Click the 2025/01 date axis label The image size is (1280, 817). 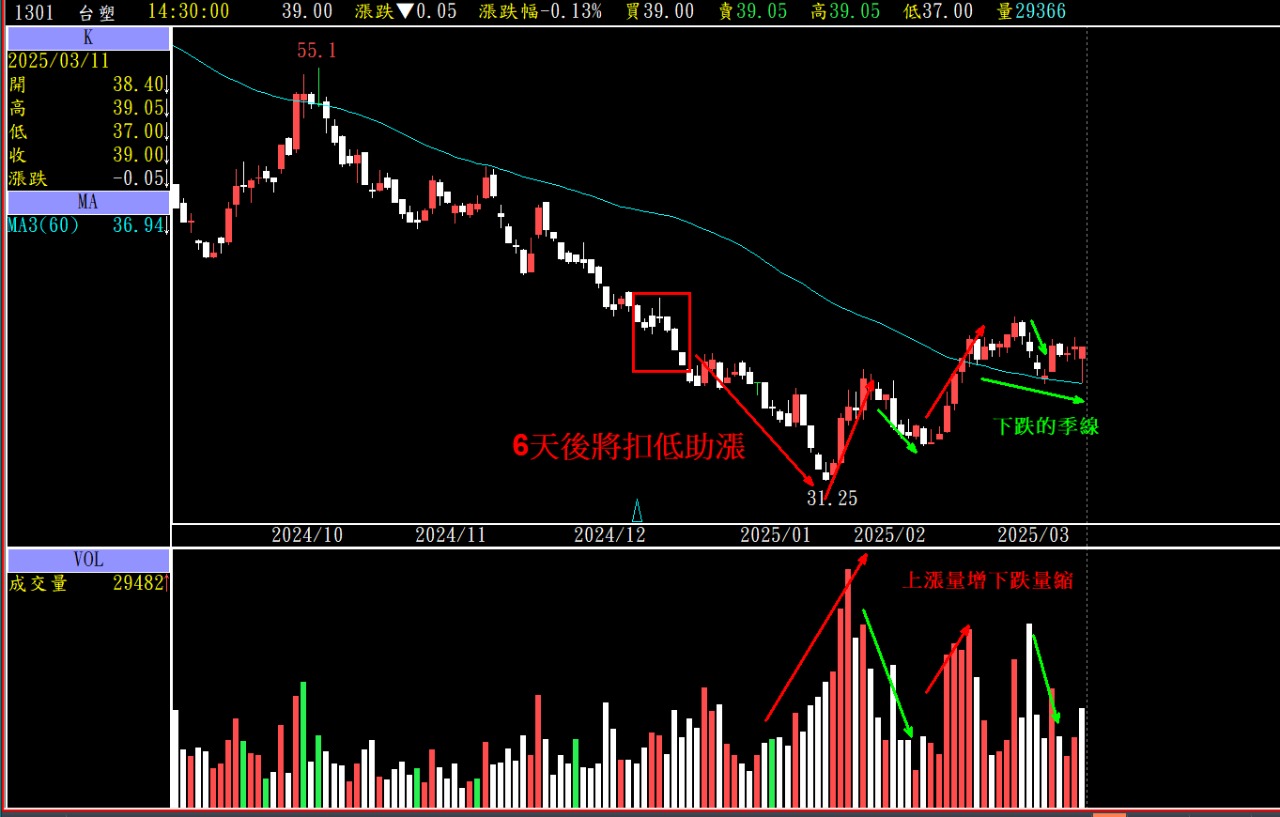(x=775, y=535)
